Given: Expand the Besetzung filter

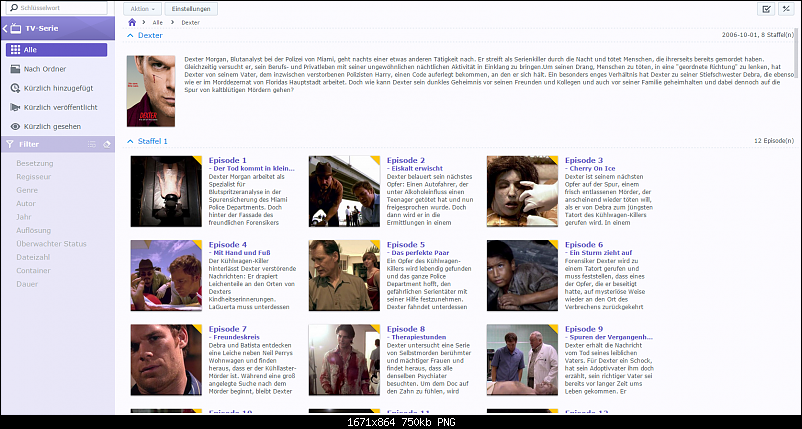Looking at the screenshot, I should 35,163.
